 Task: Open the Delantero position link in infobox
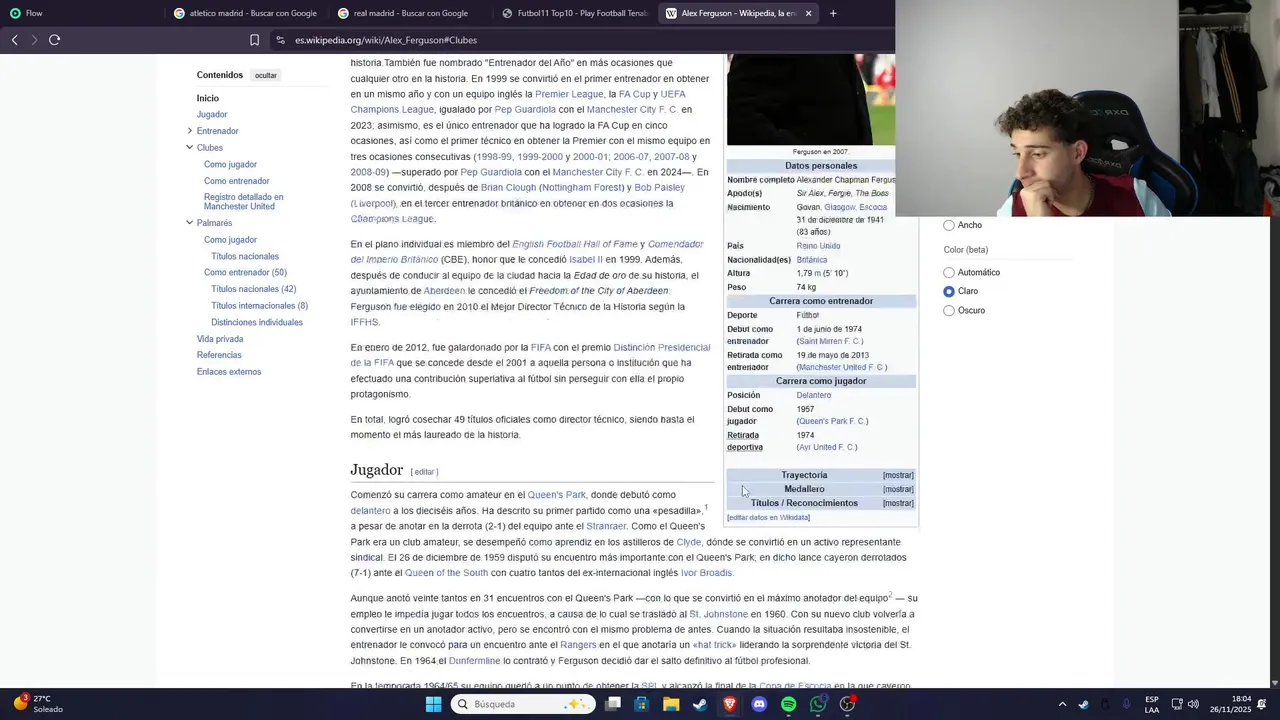814,395
